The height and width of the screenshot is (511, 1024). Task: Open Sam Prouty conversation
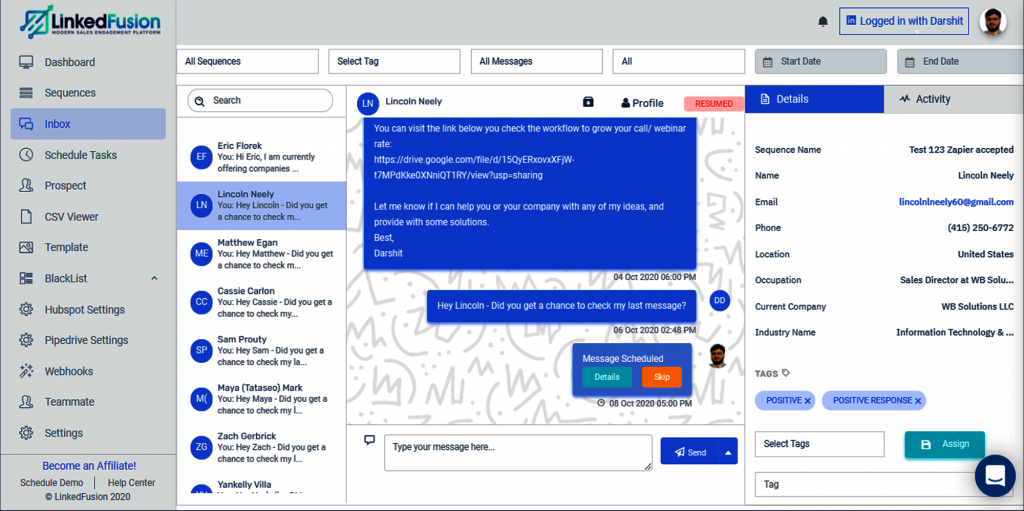[x=261, y=350]
